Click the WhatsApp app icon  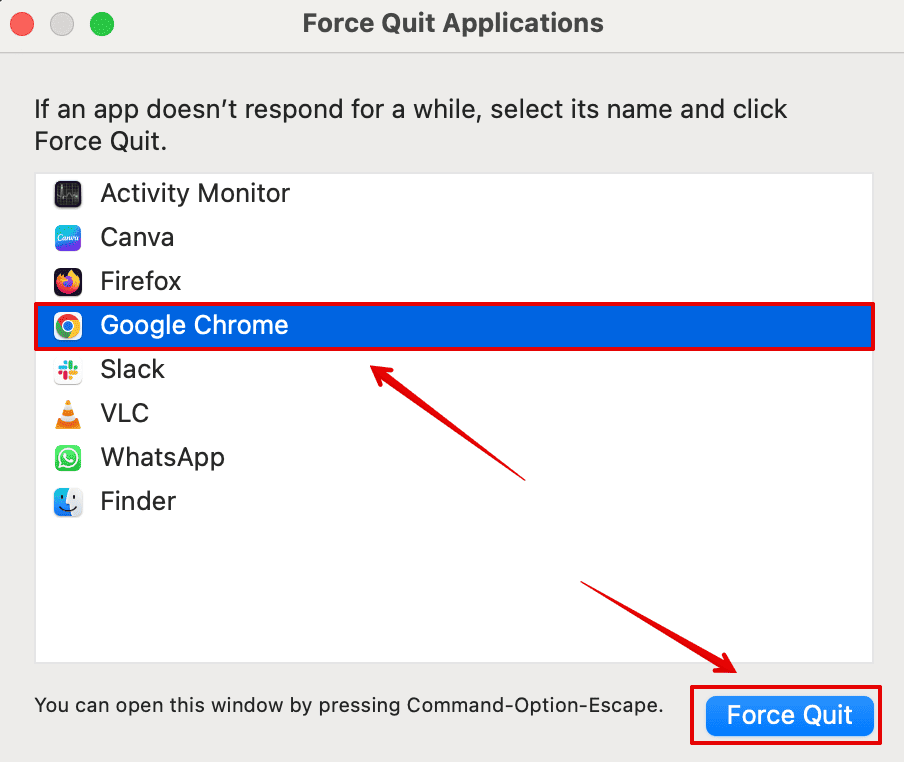(x=68, y=458)
